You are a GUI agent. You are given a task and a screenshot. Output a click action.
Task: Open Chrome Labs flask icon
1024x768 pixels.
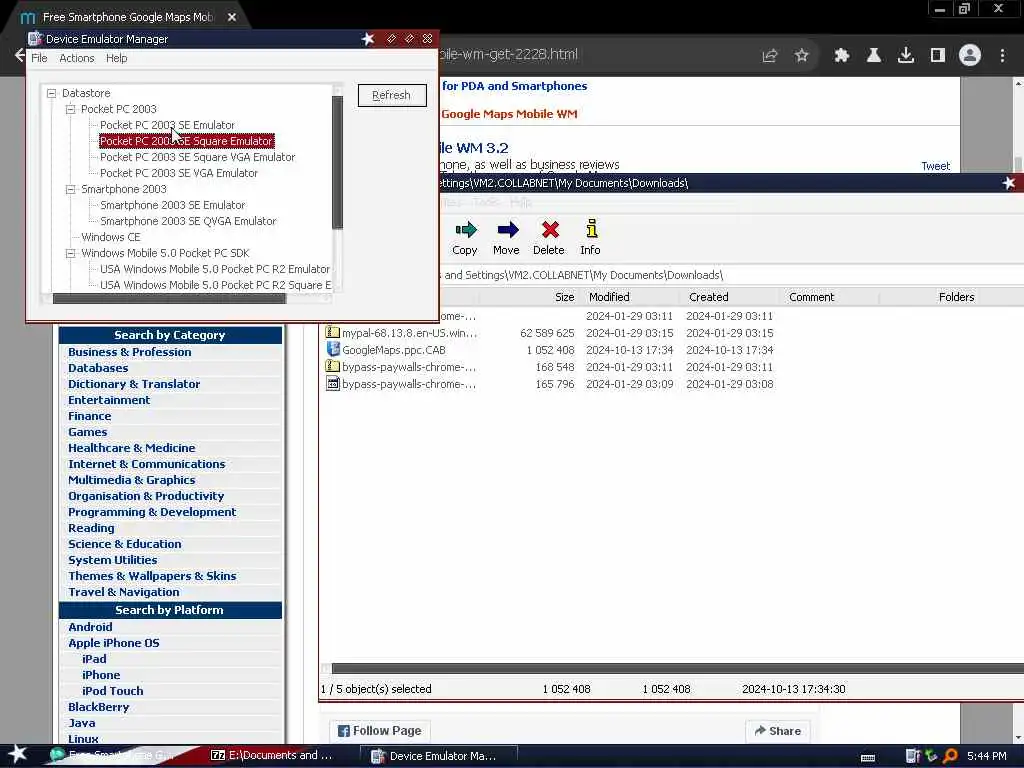pyautogui.click(x=873, y=56)
